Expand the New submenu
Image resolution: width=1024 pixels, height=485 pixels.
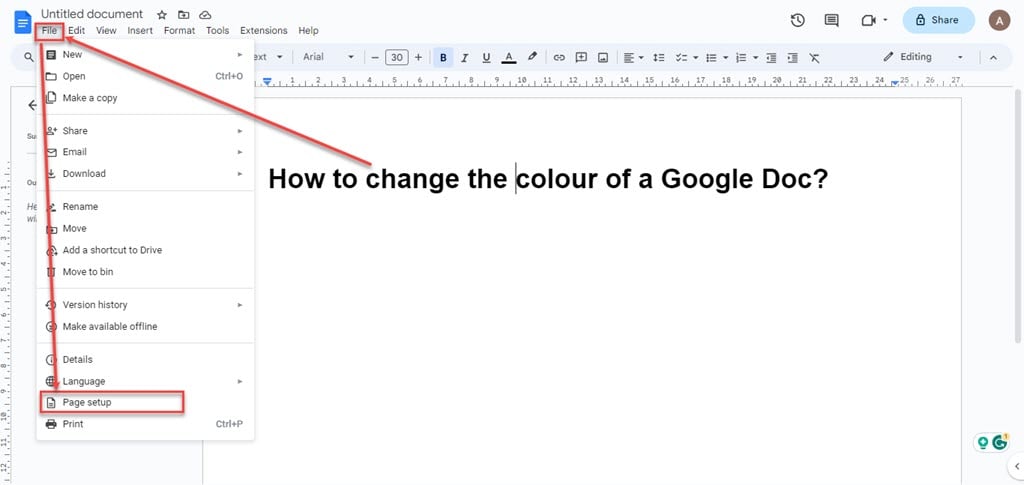pyautogui.click(x=145, y=55)
